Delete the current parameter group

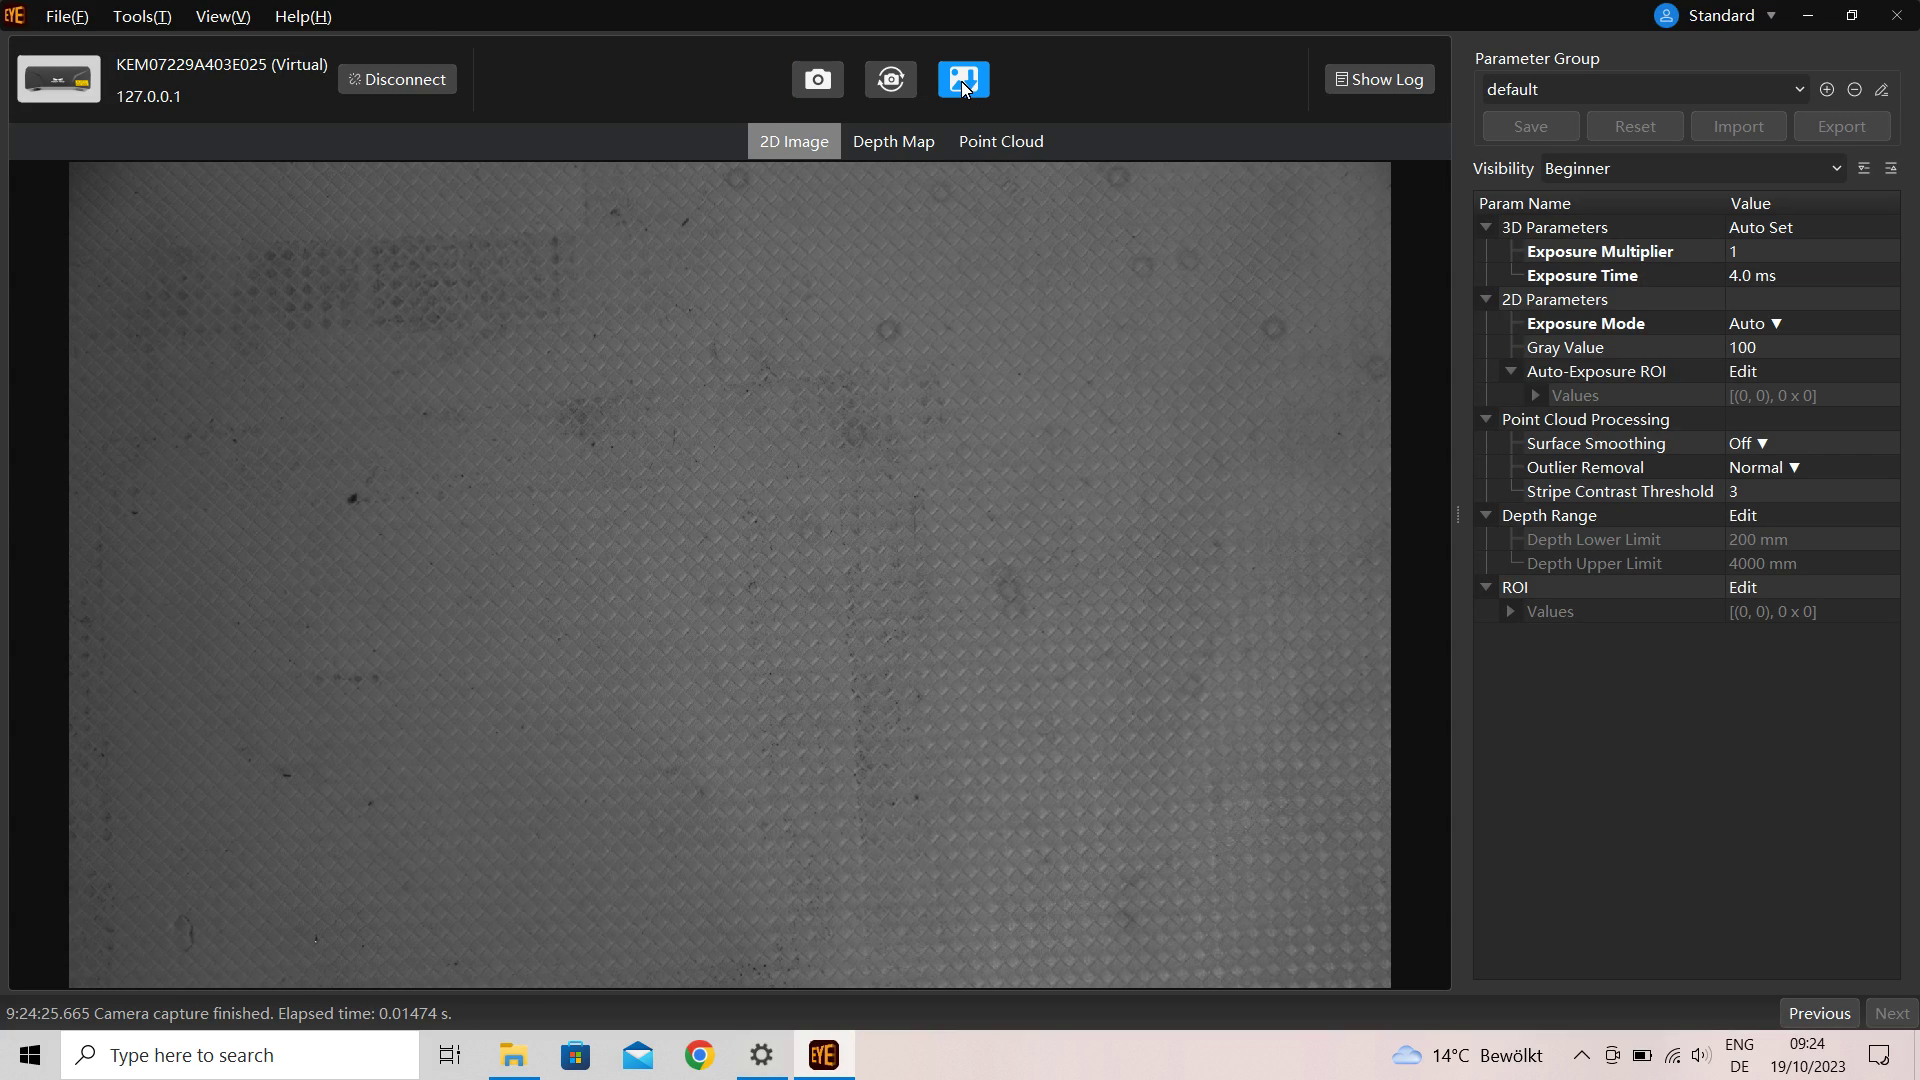pos(1854,90)
